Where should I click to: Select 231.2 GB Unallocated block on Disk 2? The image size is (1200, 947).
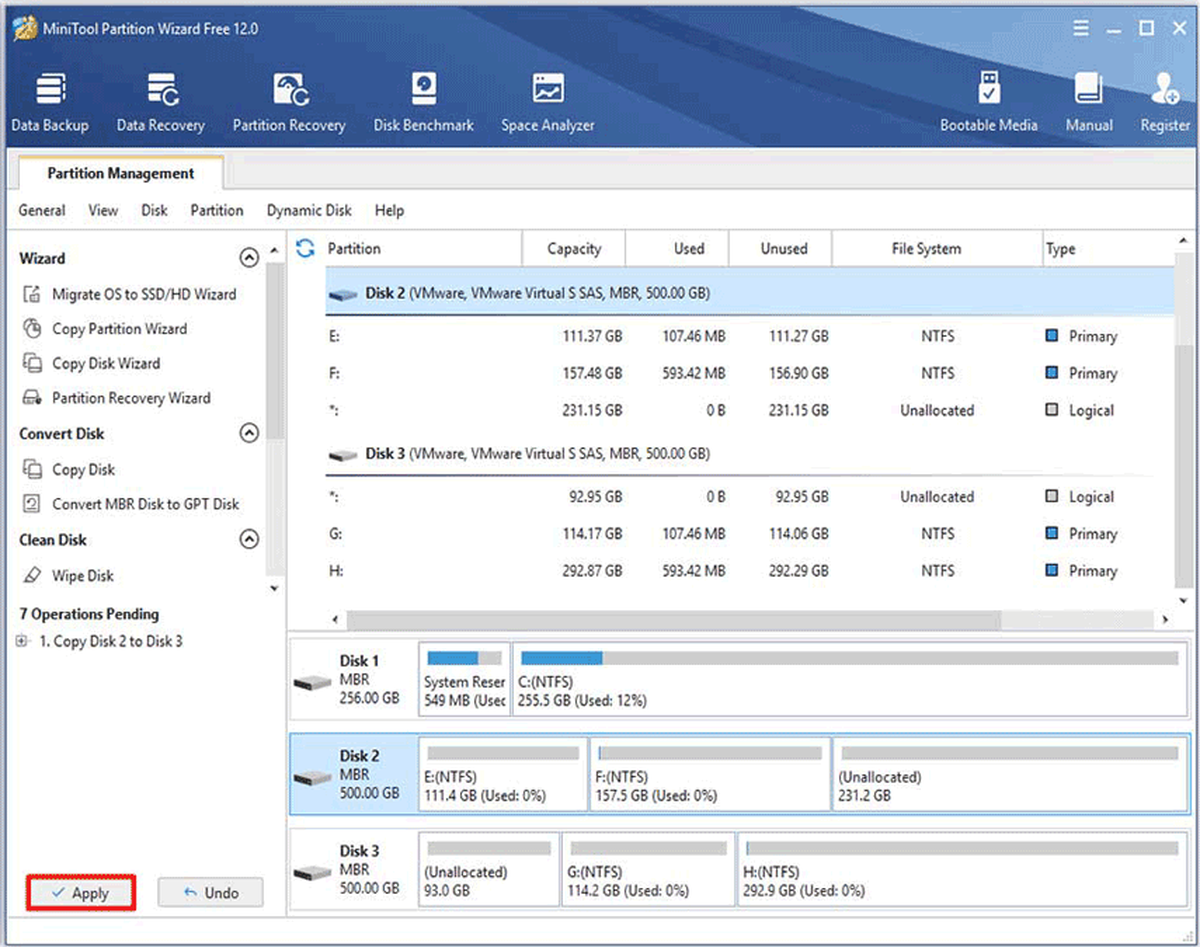(x=1009, y=775)
